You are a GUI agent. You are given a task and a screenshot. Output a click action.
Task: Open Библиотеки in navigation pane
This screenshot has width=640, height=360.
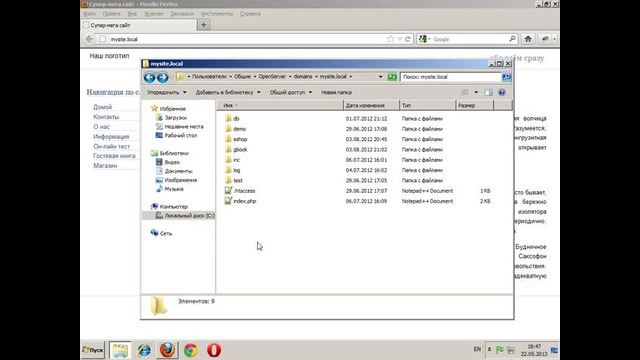coord(170,153)
